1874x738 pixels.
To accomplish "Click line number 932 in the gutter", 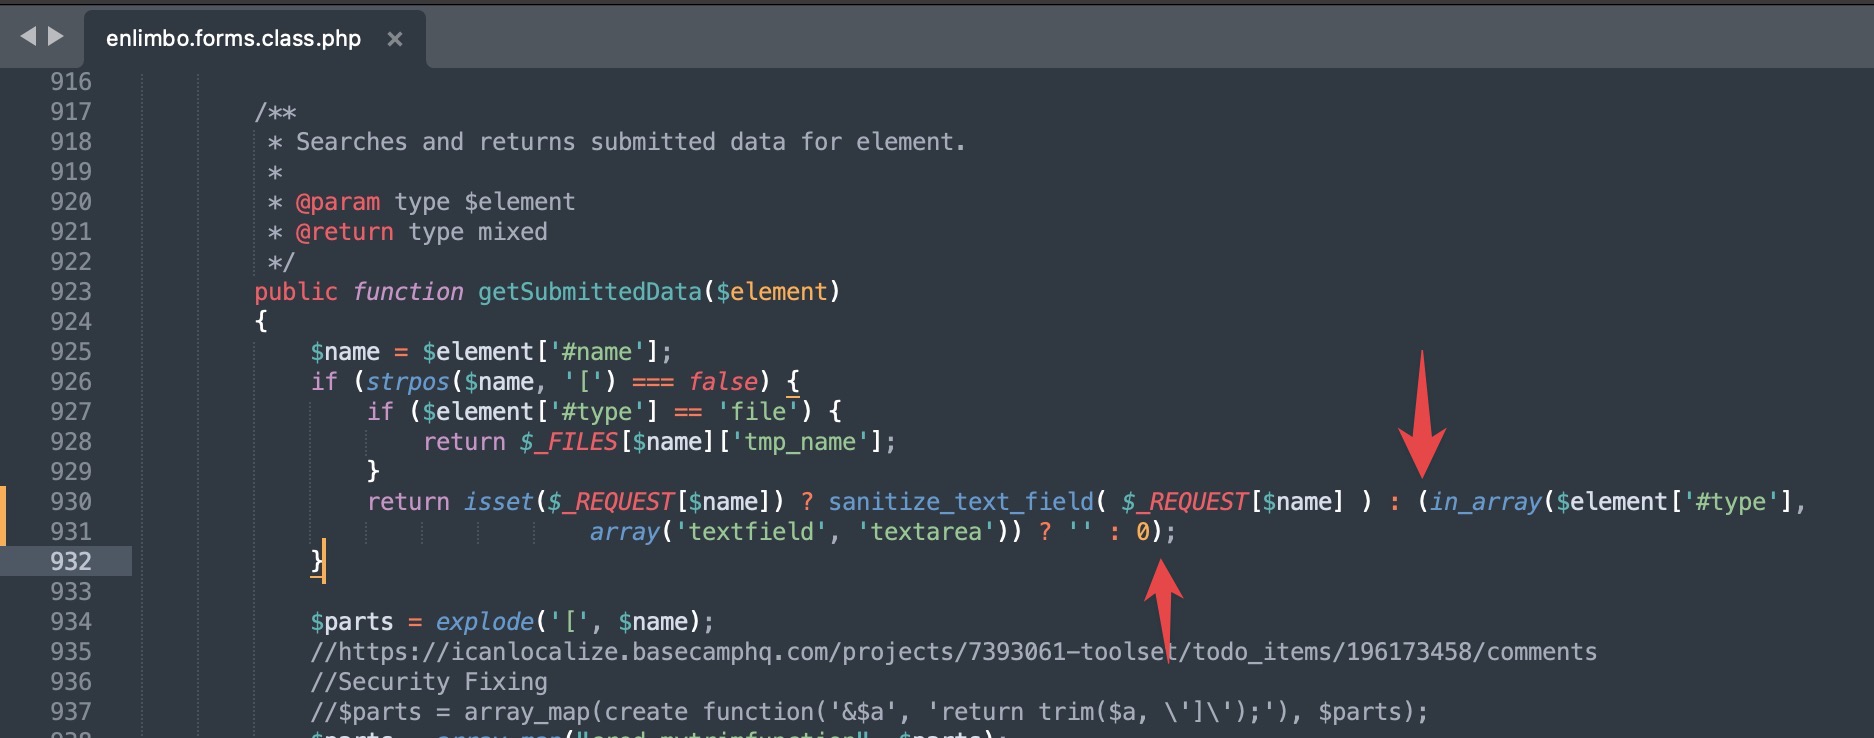I will [x=70, y=562].
